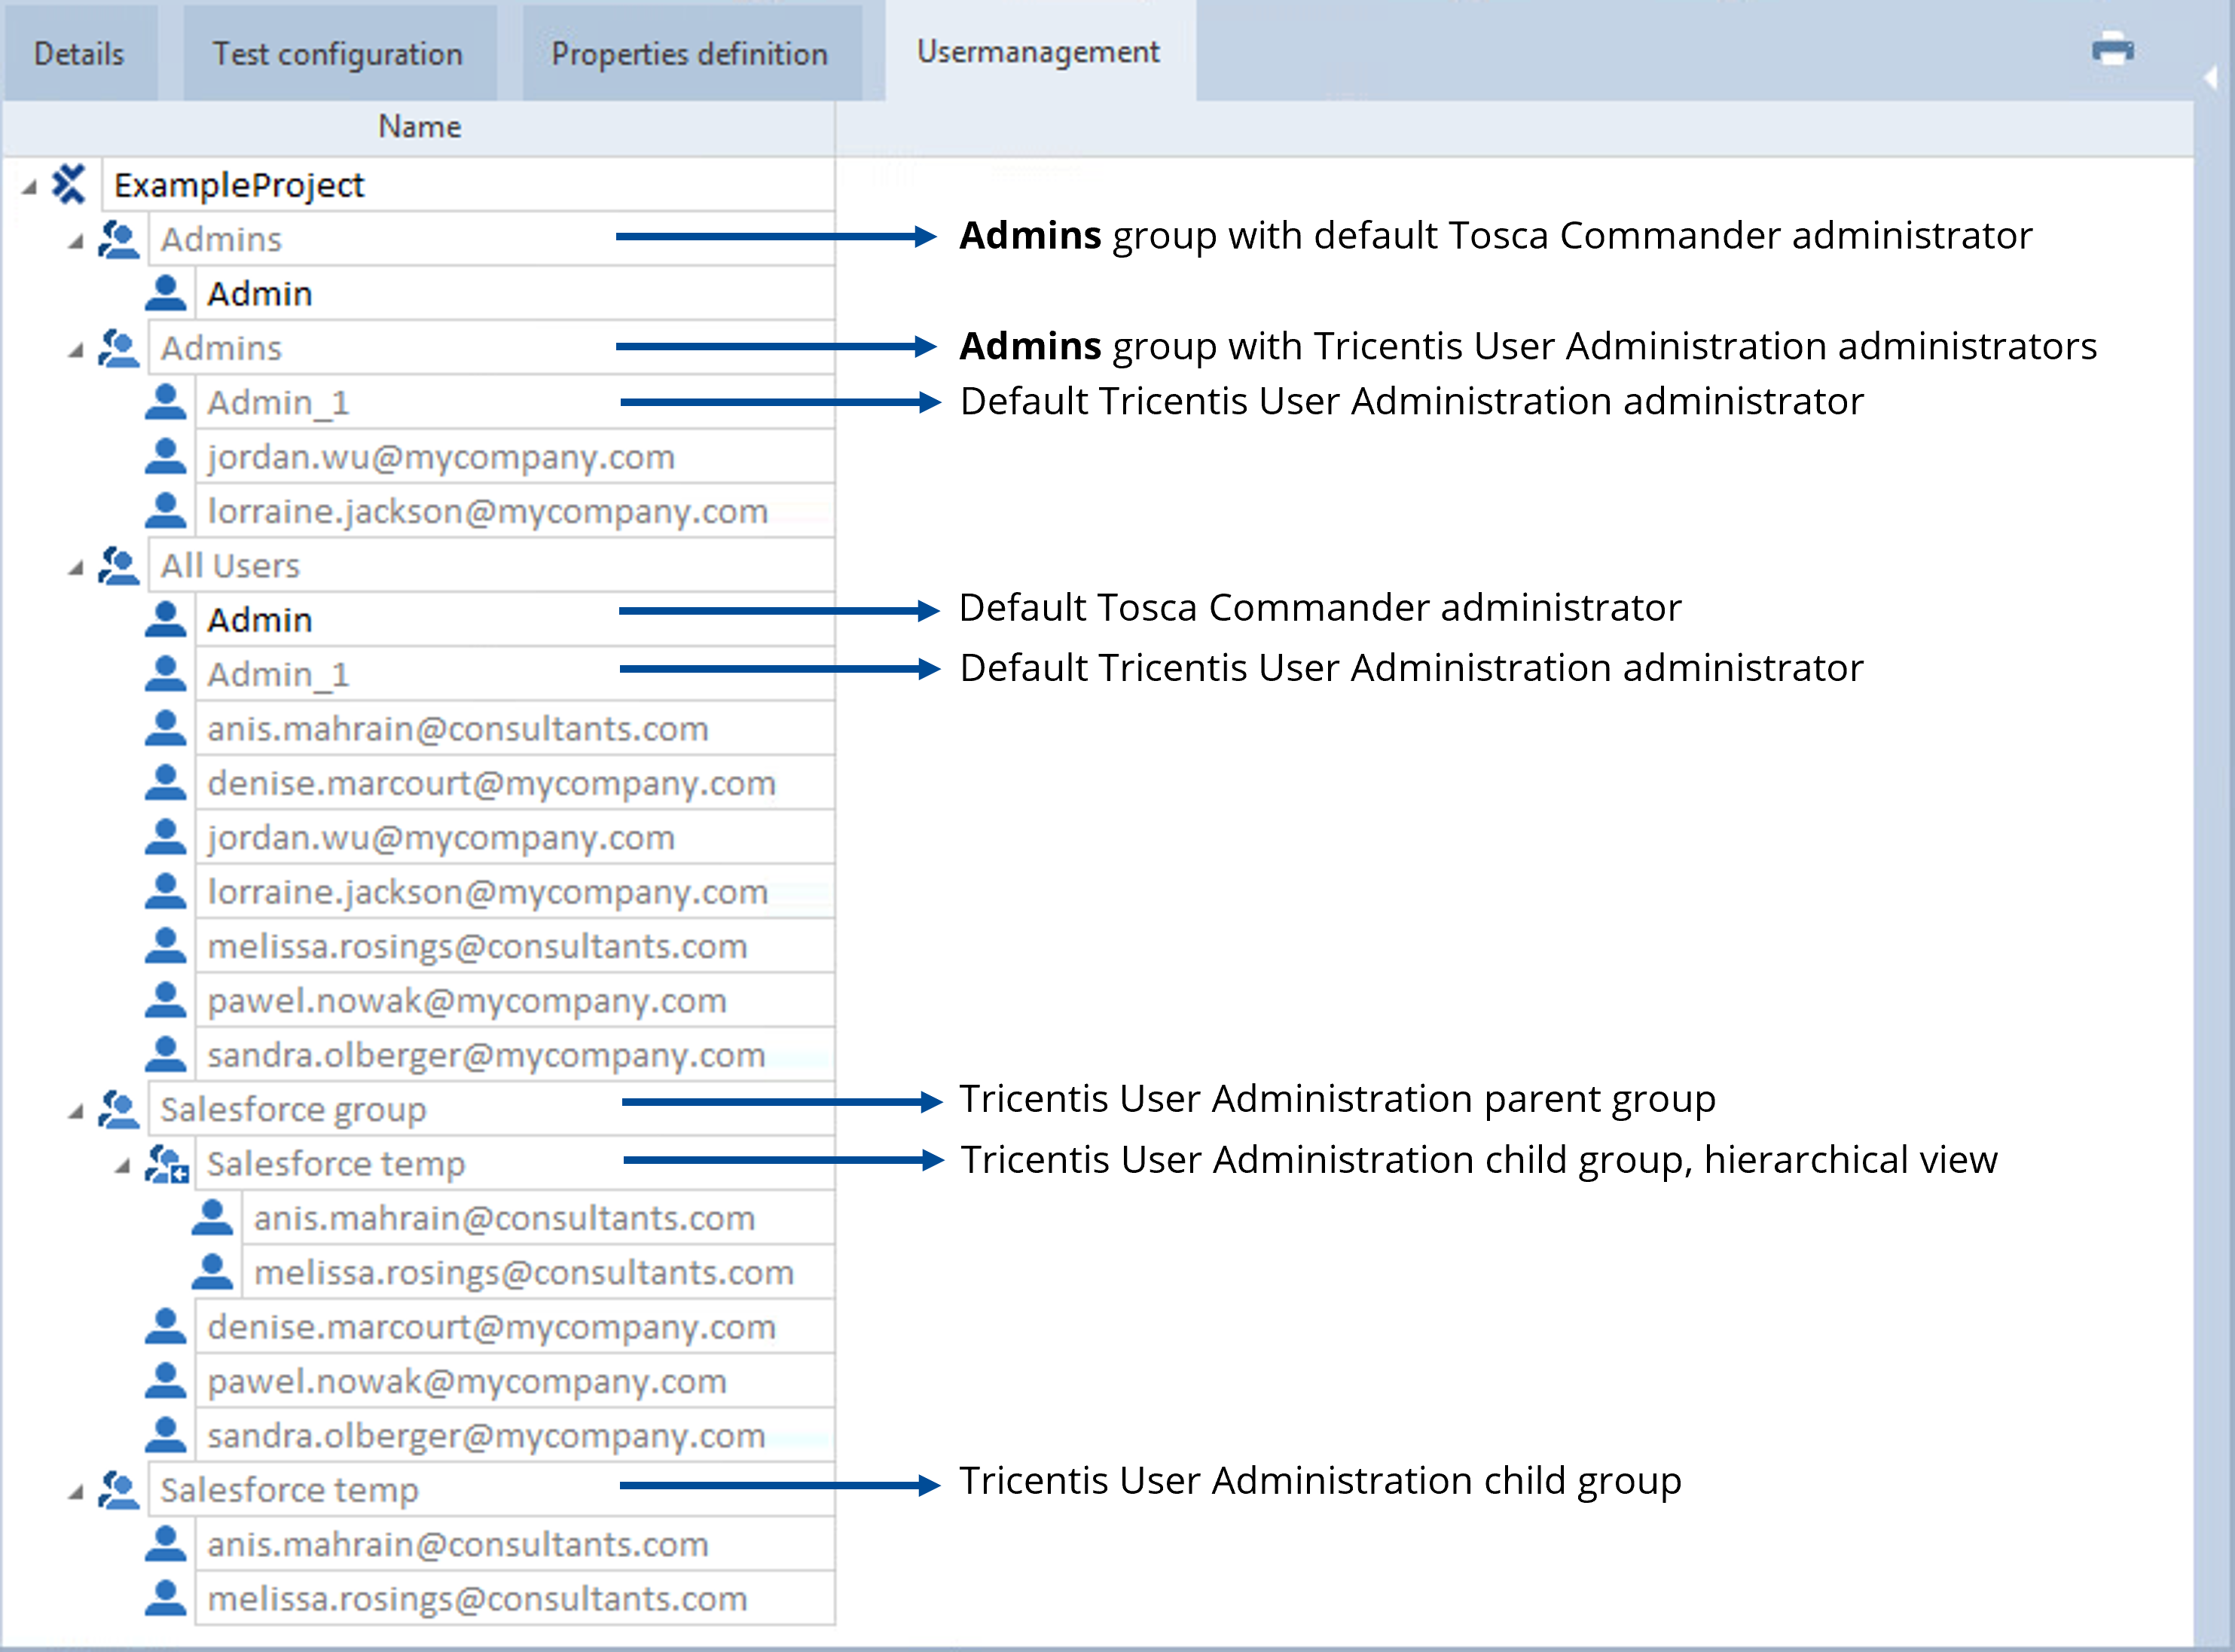The height and width of the screenshot is (1652, 2235).
Task: Select bold Admin user under All Users
Action: click(260, 621)
